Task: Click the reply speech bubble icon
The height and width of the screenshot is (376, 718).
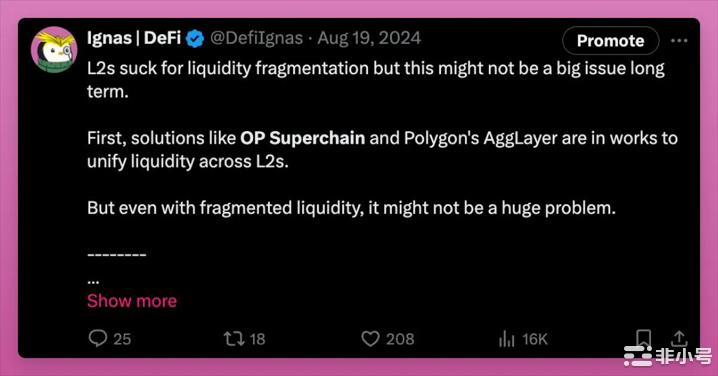Action: pos(98,338)
